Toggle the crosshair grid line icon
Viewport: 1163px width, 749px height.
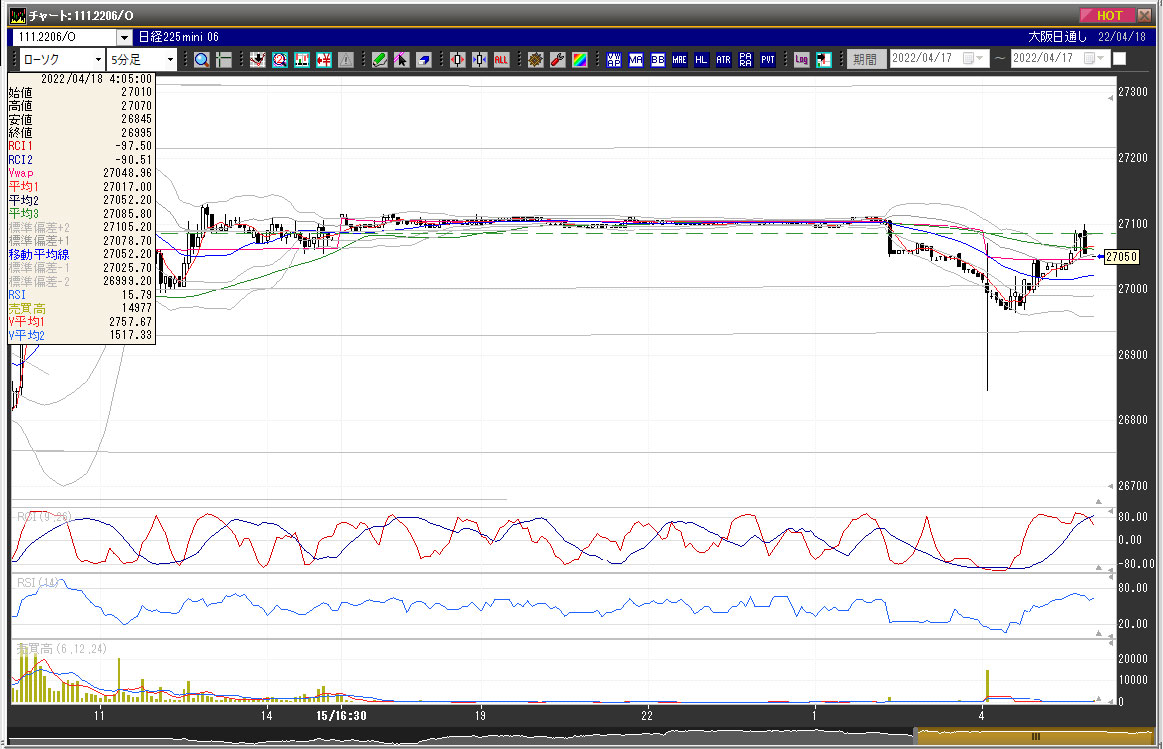point(223,60)
